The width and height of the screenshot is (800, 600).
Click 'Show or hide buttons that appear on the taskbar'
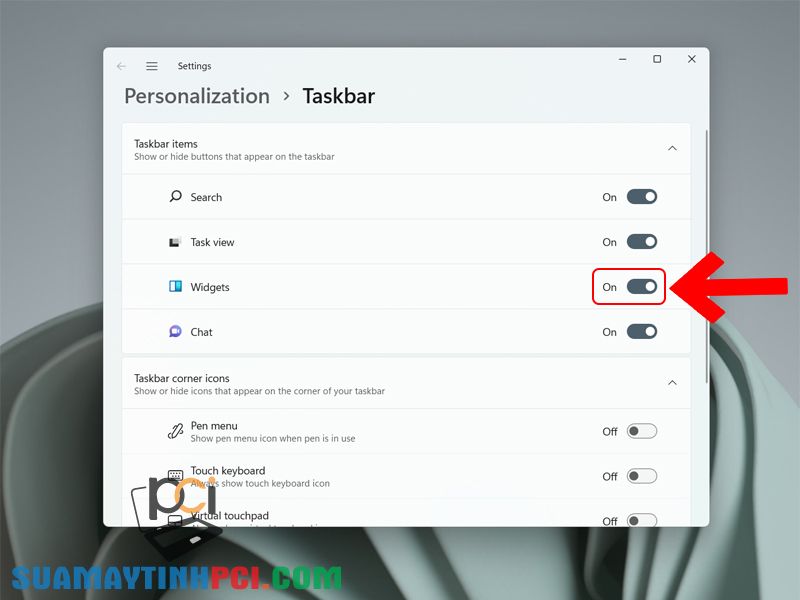[234, 157]
